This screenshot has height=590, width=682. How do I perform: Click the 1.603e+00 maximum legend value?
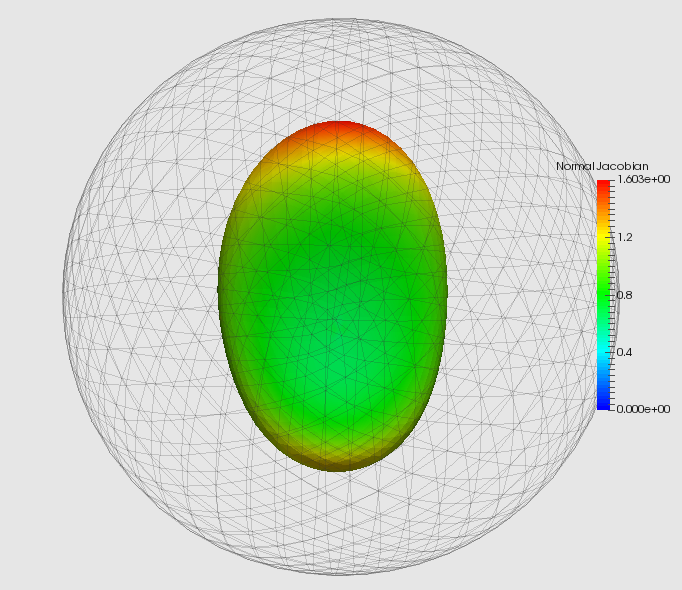pos(643,179)
